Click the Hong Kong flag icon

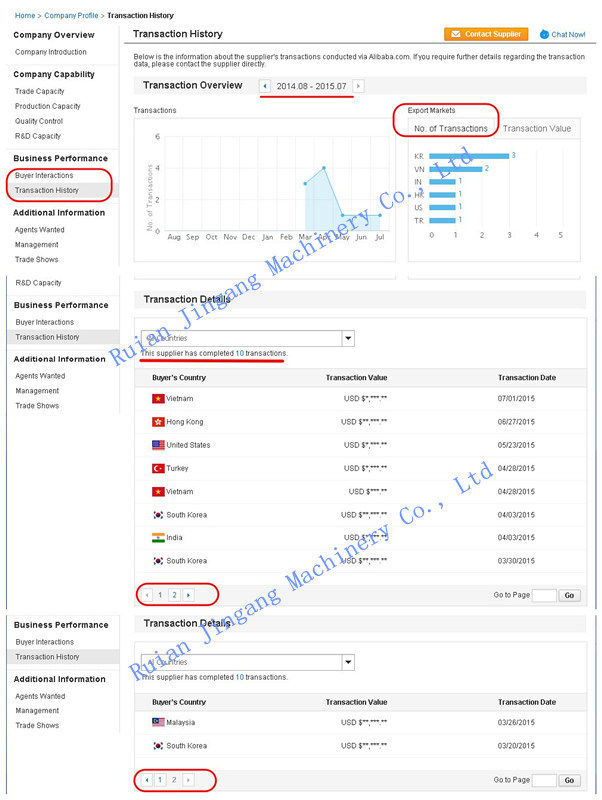tap(158, 421)
